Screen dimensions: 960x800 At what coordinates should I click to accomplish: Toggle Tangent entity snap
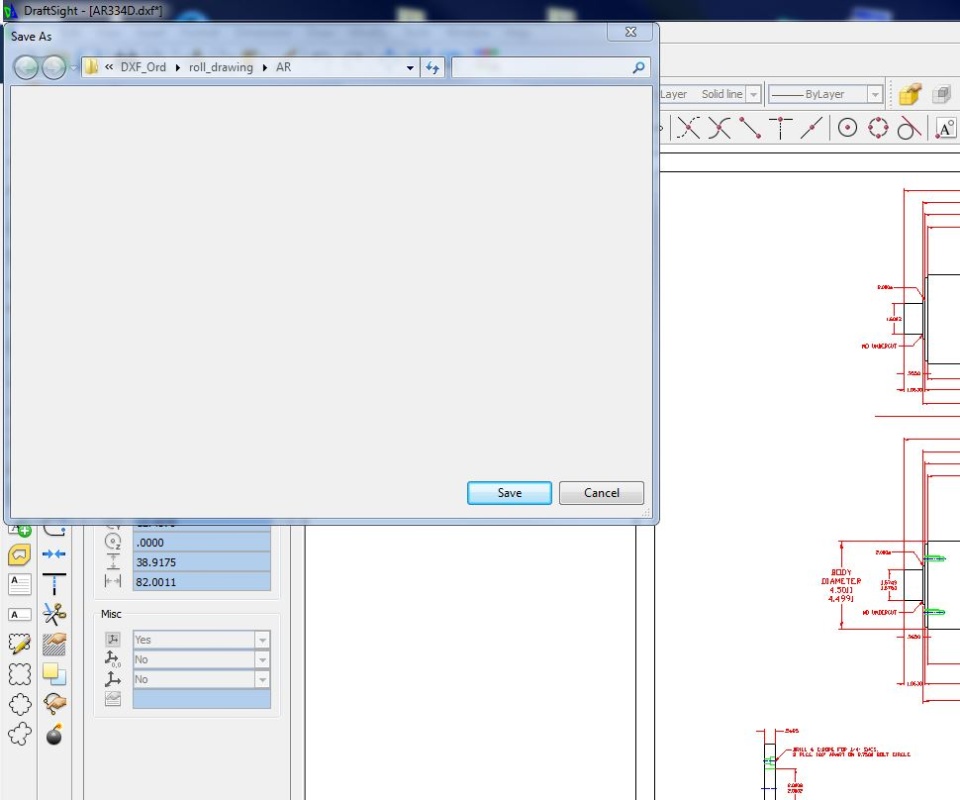click(909, 128)
